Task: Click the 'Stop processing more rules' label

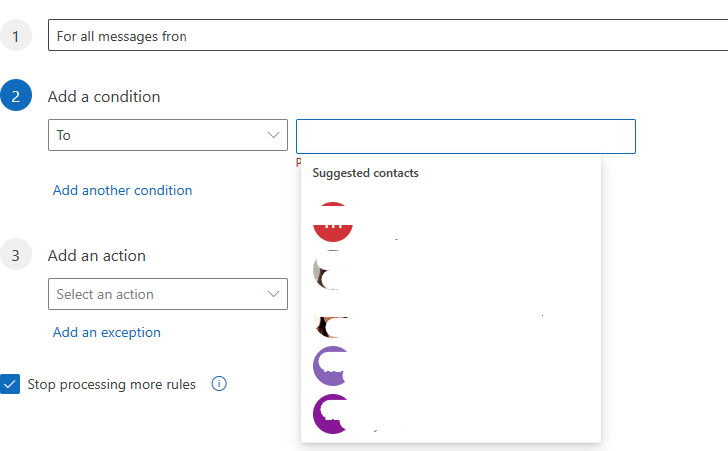Action: click(x=111, y=384)
